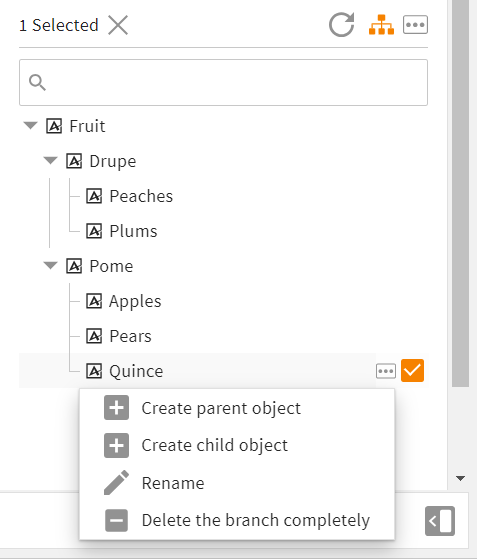Choose Create child object from menu
This screenshot has height=559, width=477.
(x=215, y=445)
